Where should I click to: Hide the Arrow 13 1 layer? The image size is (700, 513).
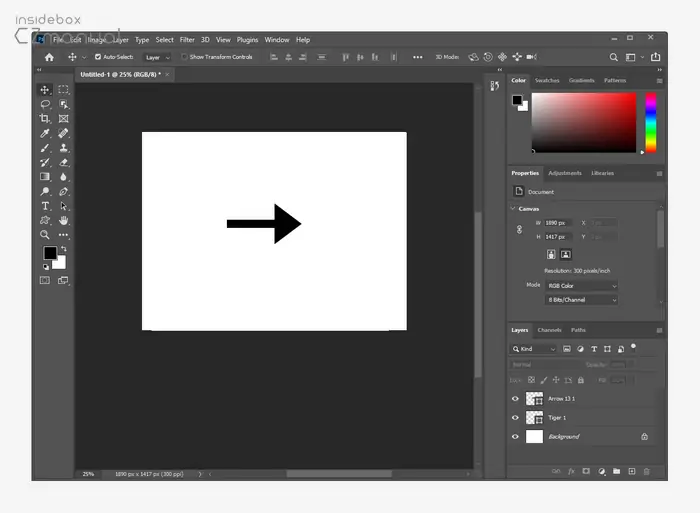pyautogui.click(x=516, y=398)
